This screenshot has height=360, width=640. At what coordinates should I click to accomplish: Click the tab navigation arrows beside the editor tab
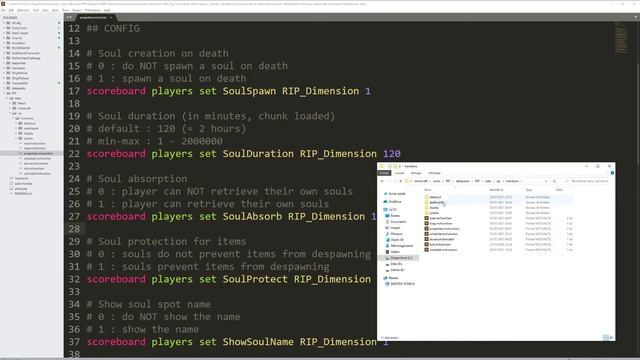(69, 18)
